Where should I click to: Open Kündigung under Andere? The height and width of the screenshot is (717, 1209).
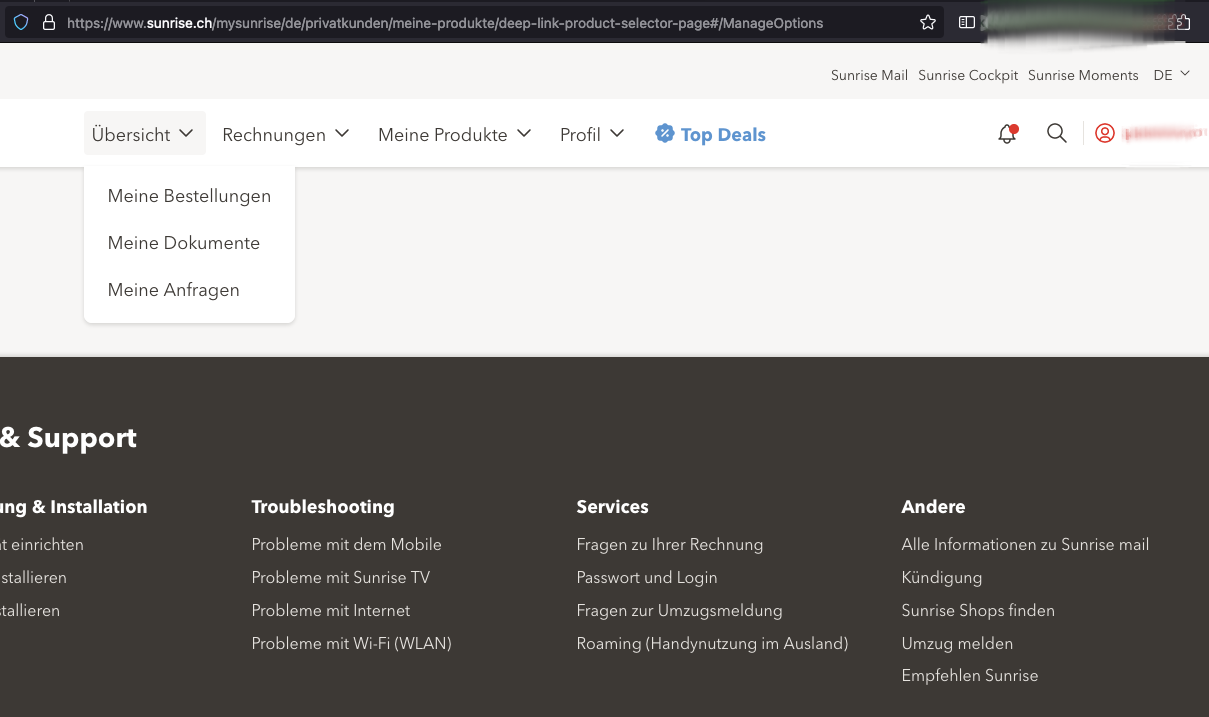pos(941,577)
